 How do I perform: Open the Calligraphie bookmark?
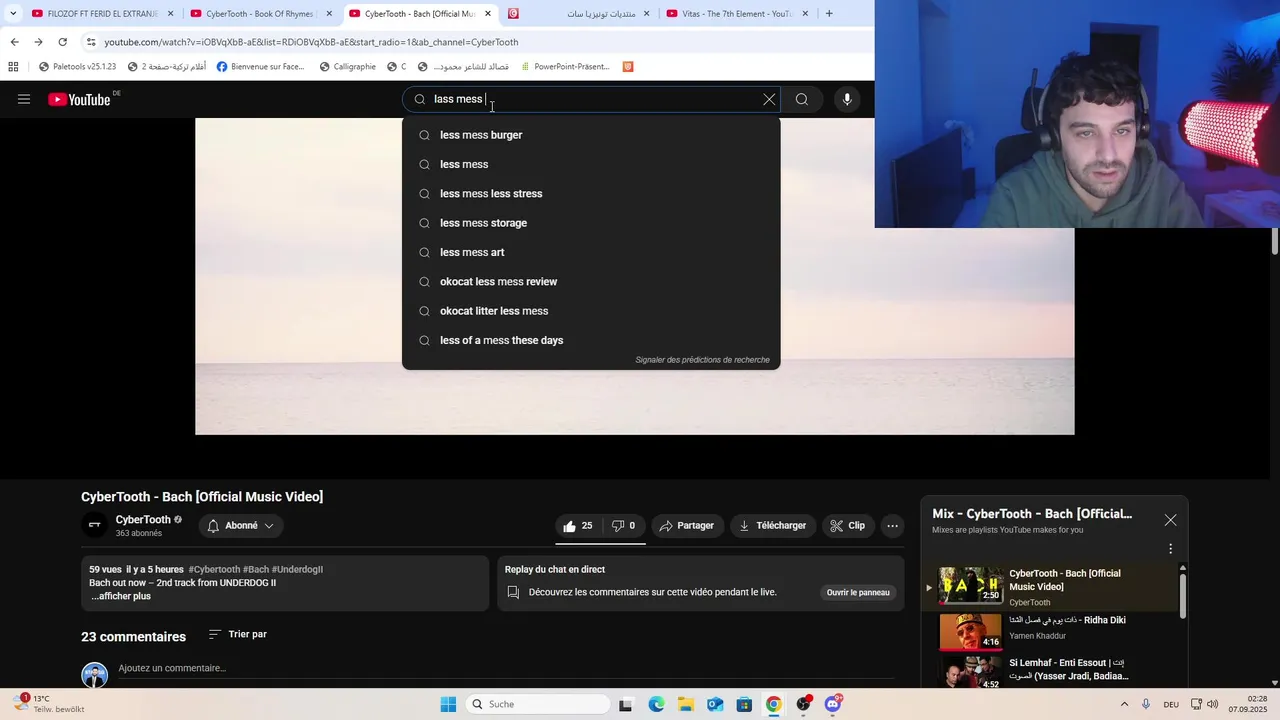[347, 67]
